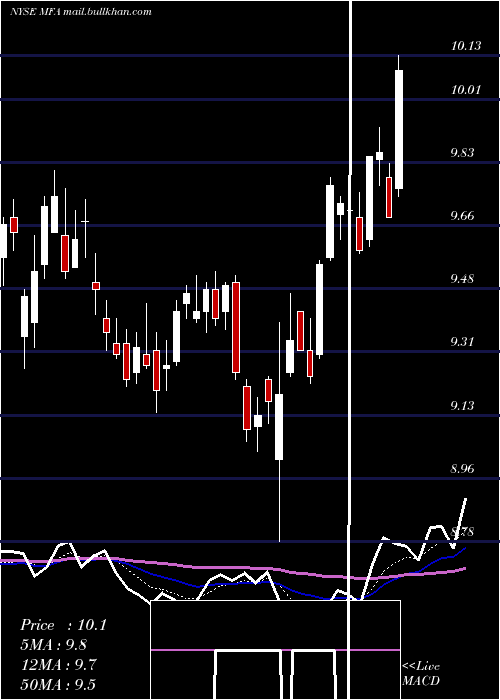Click the <<Live MACD label
Image resolution: width=500 pixels, height=700 pixels.
tap(421, 674)
